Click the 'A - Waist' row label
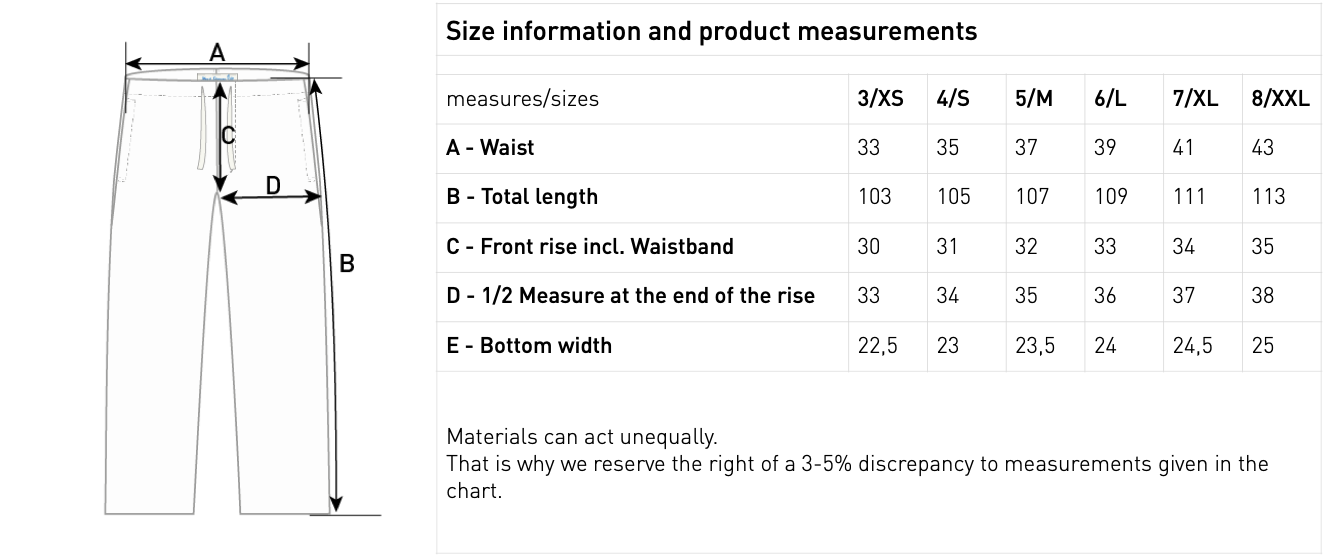The height and width of the screenshot is (557, 1324). tap(490, 148)
